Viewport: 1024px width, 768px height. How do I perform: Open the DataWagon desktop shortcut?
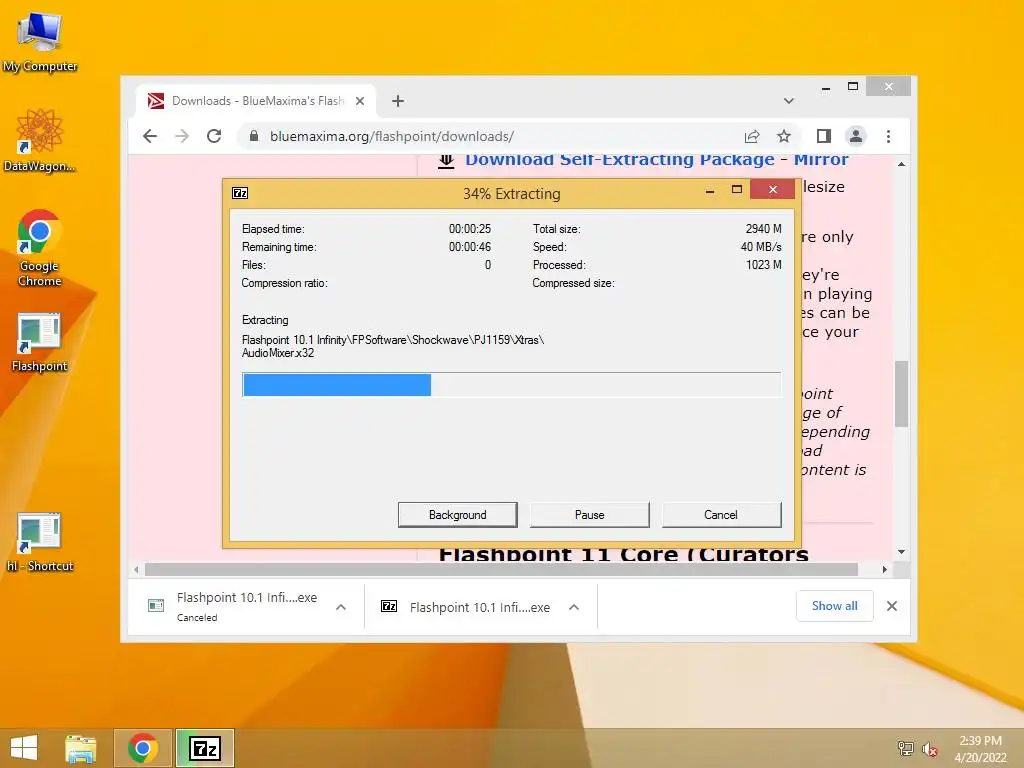click(39, 141)
